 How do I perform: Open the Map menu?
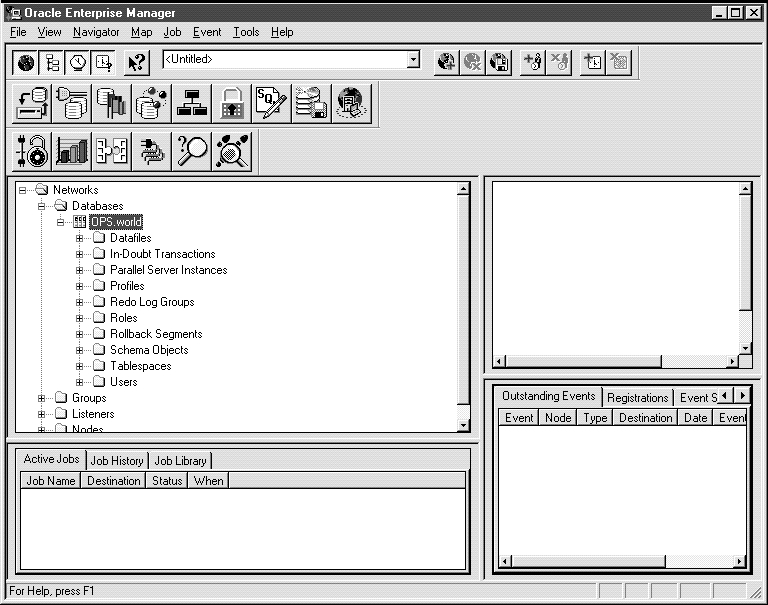[x=142, y=32]
